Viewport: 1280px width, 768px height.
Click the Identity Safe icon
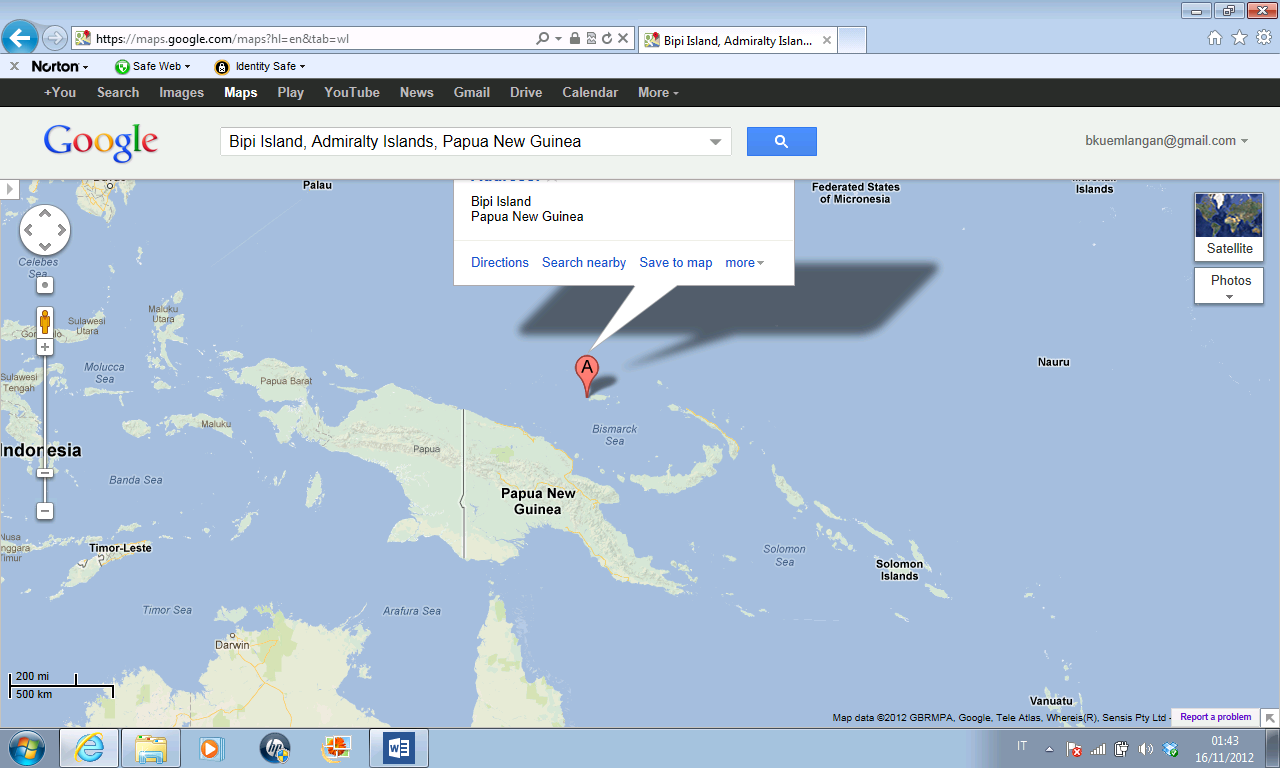[x=220, y=66]
